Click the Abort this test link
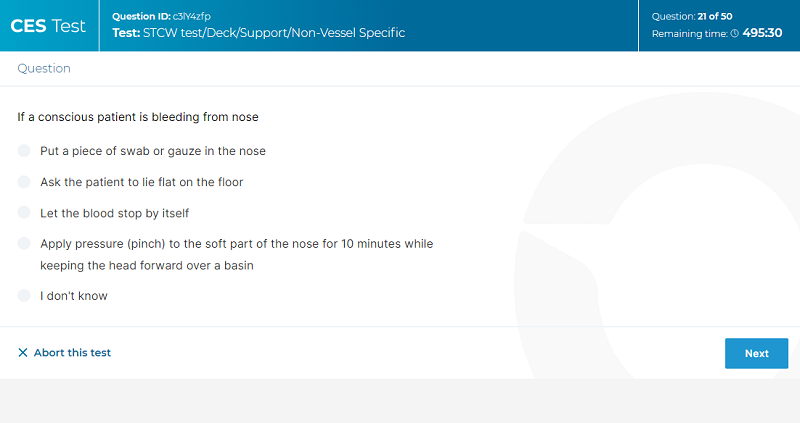Image resolution: width=800 pixels, height=423 pixels. pyautogui.click(x=72, y=353)
